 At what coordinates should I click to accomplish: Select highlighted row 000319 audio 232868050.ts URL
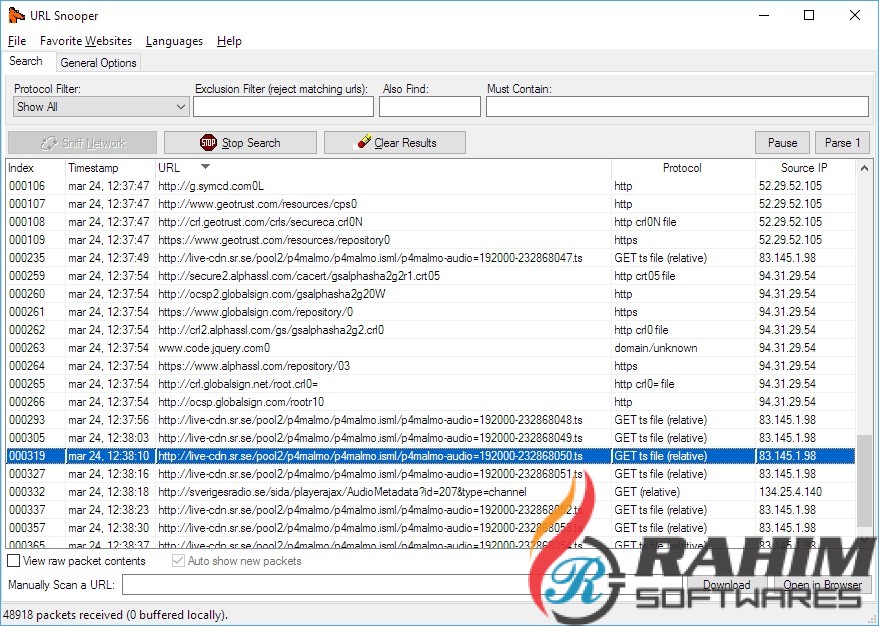pos(370,456)
